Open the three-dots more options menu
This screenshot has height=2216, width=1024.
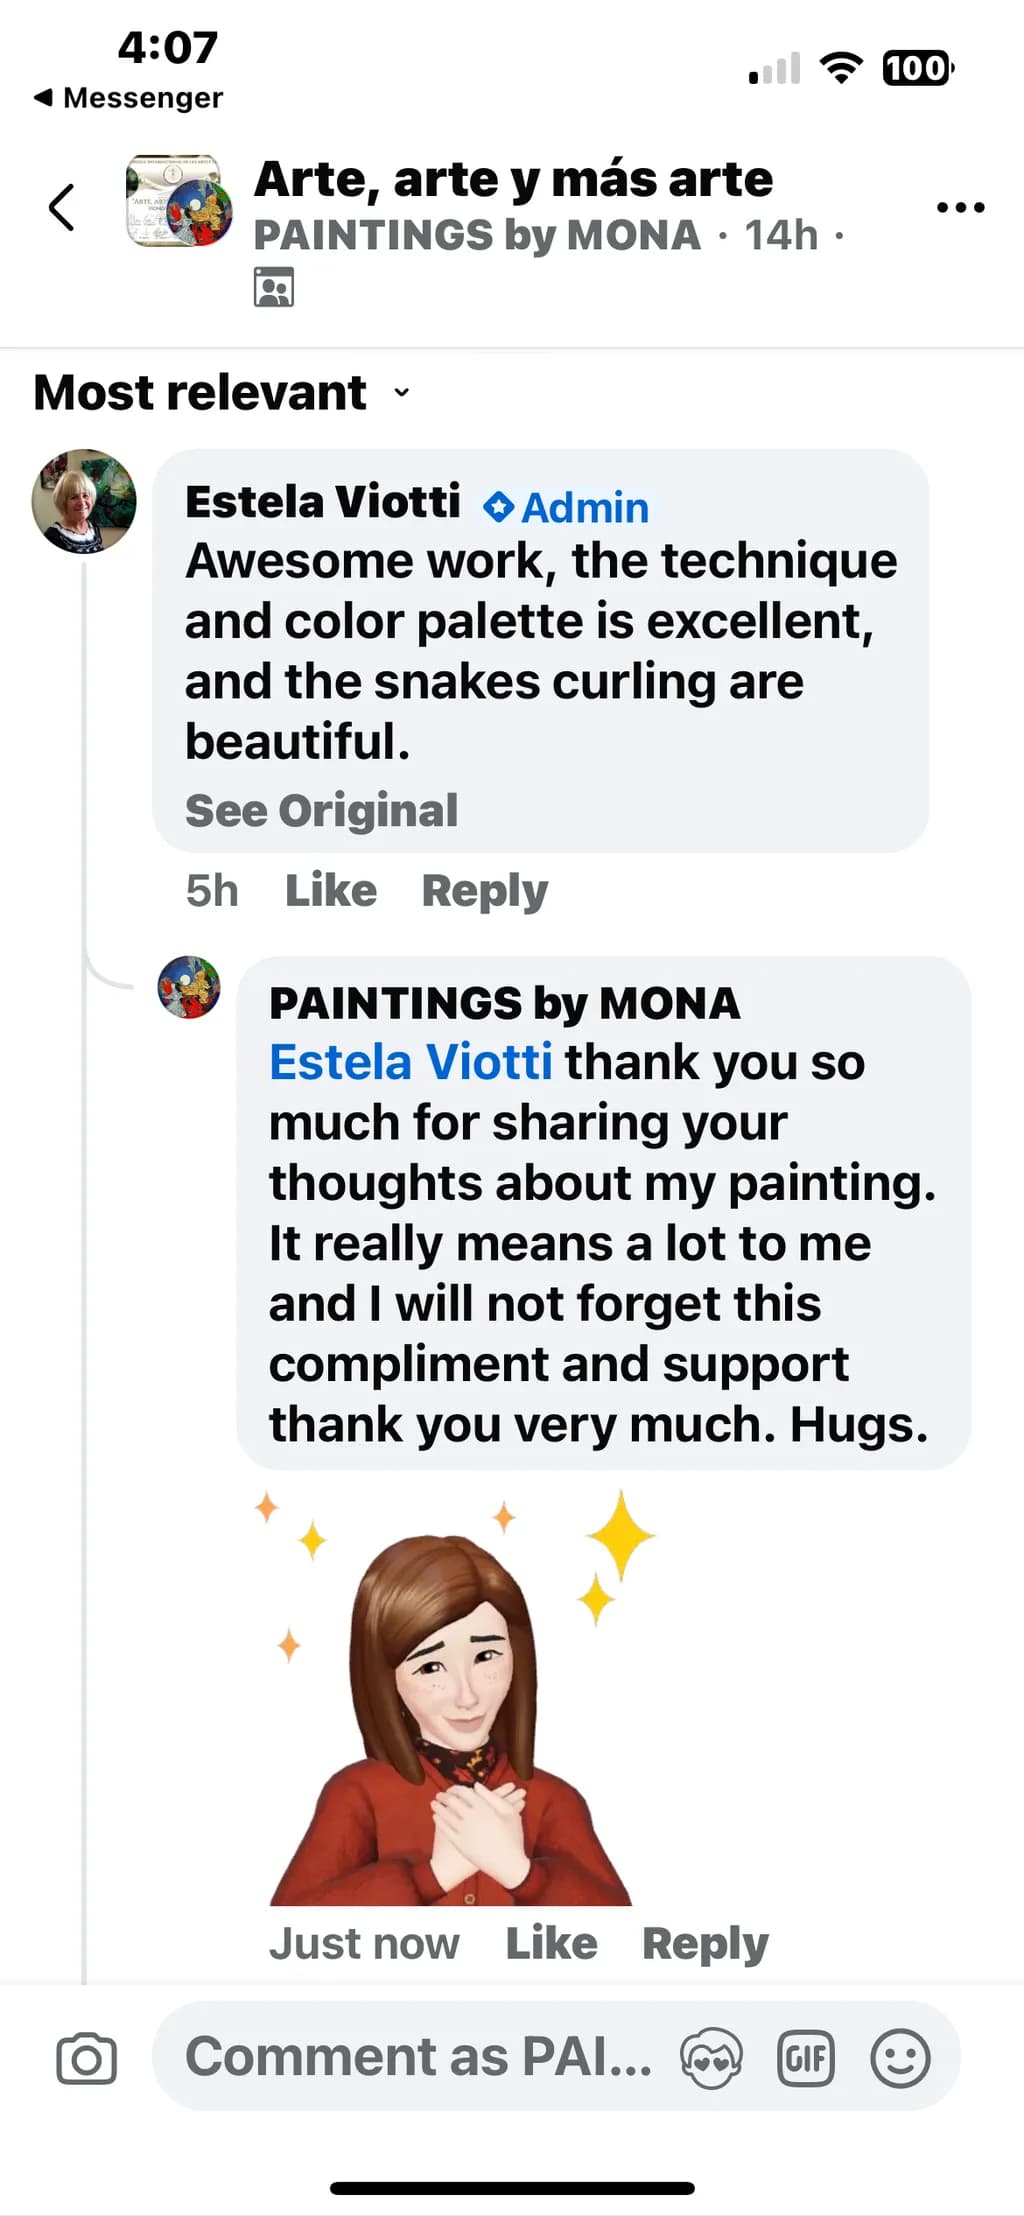[x=960, y=207]
